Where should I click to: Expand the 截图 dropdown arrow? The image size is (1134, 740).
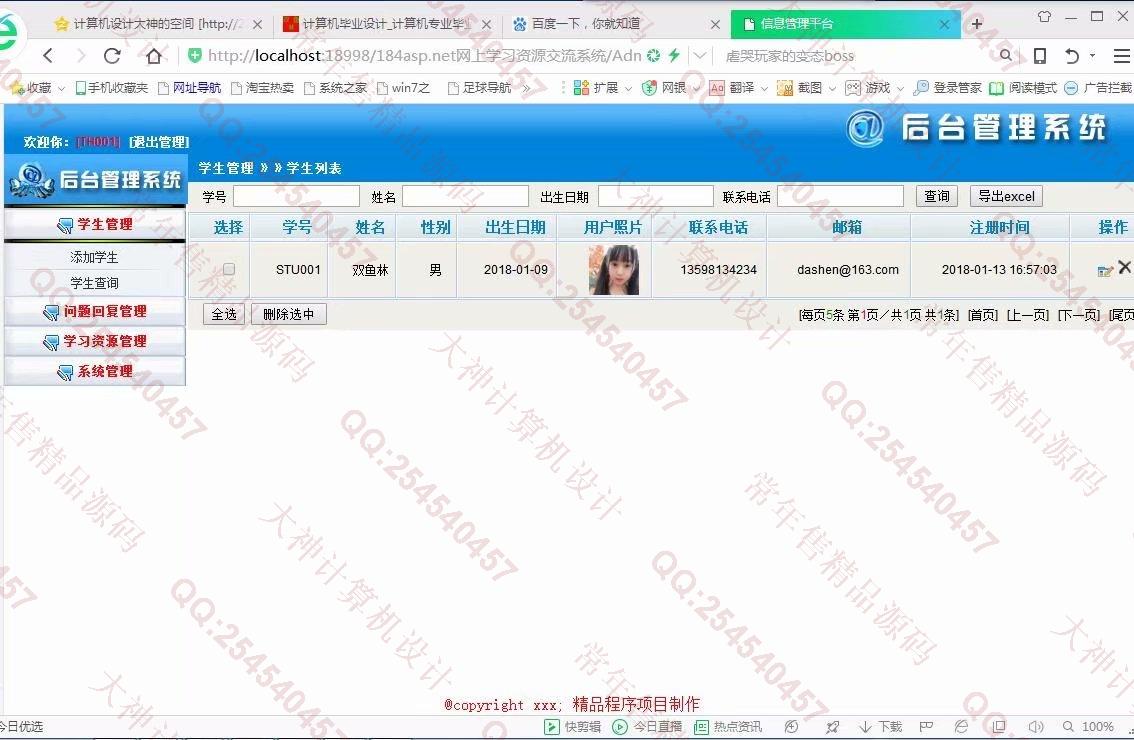[832, 89]
